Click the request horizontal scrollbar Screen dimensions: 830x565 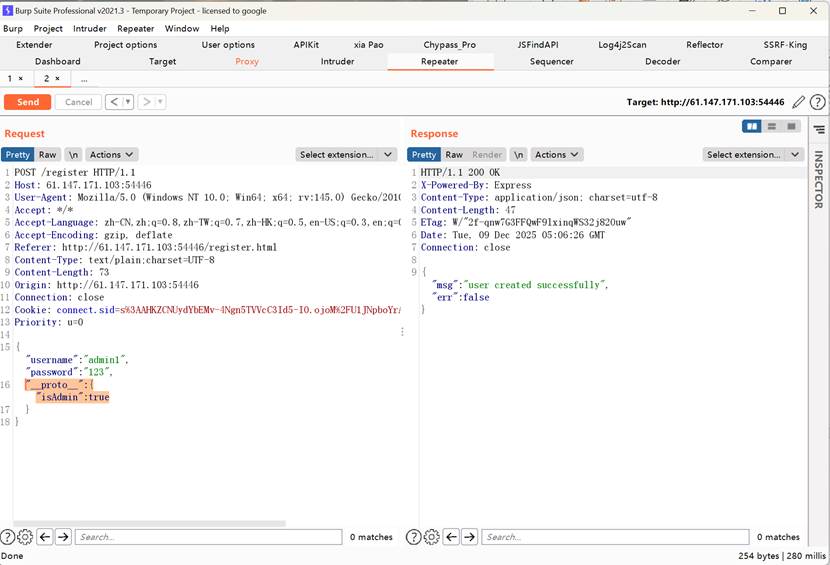click(149, 523)
